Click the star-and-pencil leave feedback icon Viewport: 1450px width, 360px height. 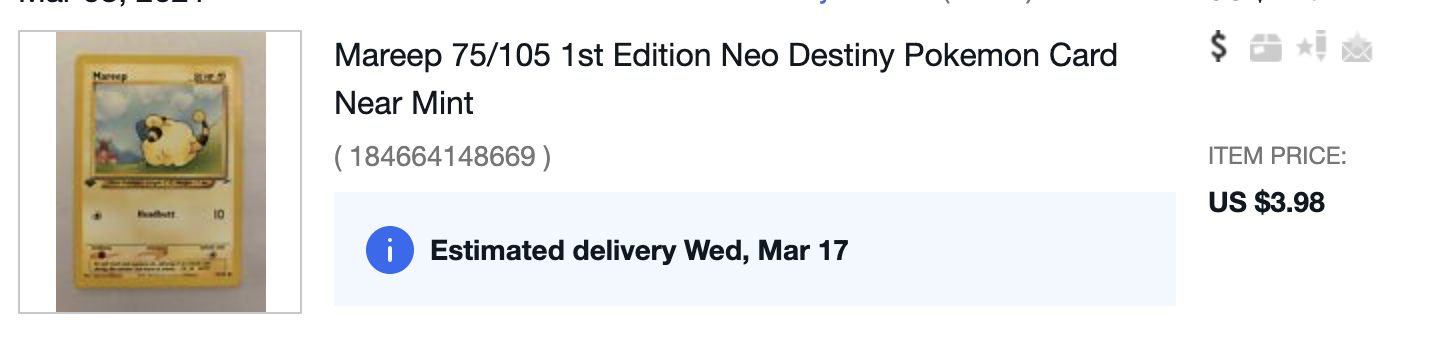click(1311, 47)
